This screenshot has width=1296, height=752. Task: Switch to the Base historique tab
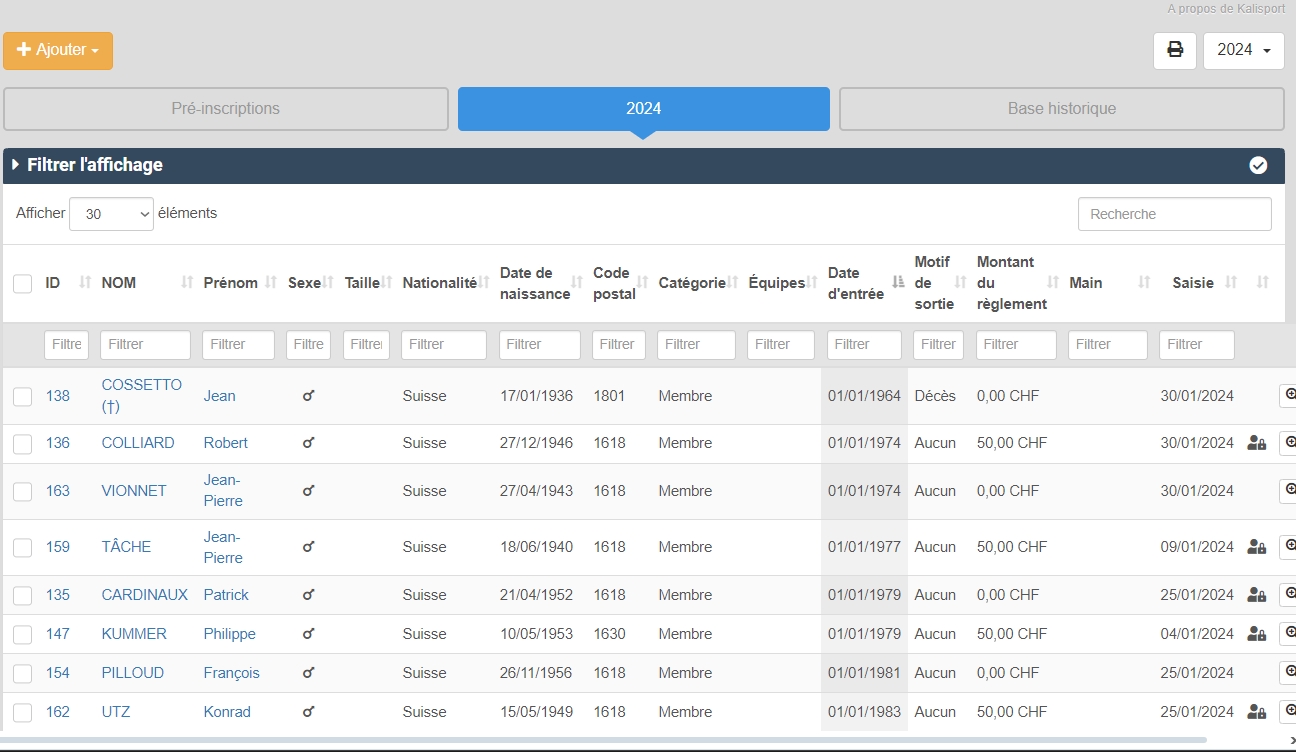1061,109
